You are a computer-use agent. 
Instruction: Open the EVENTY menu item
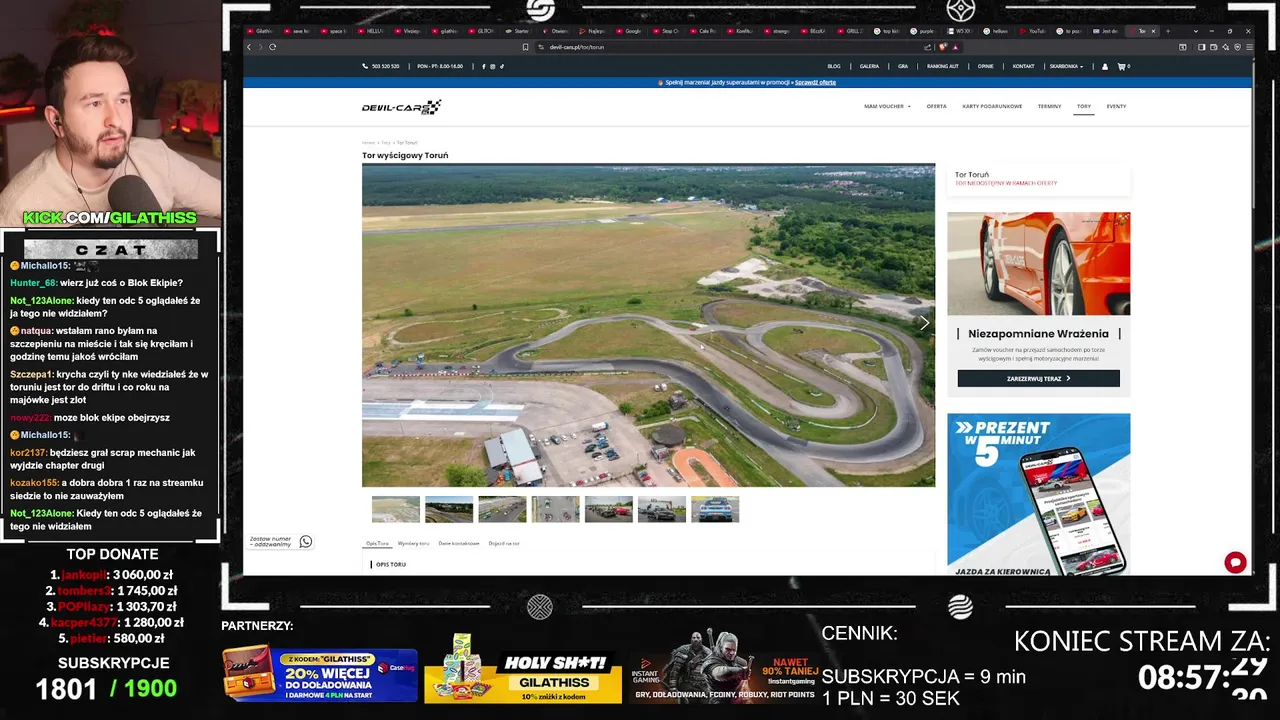coord(1116,106)
